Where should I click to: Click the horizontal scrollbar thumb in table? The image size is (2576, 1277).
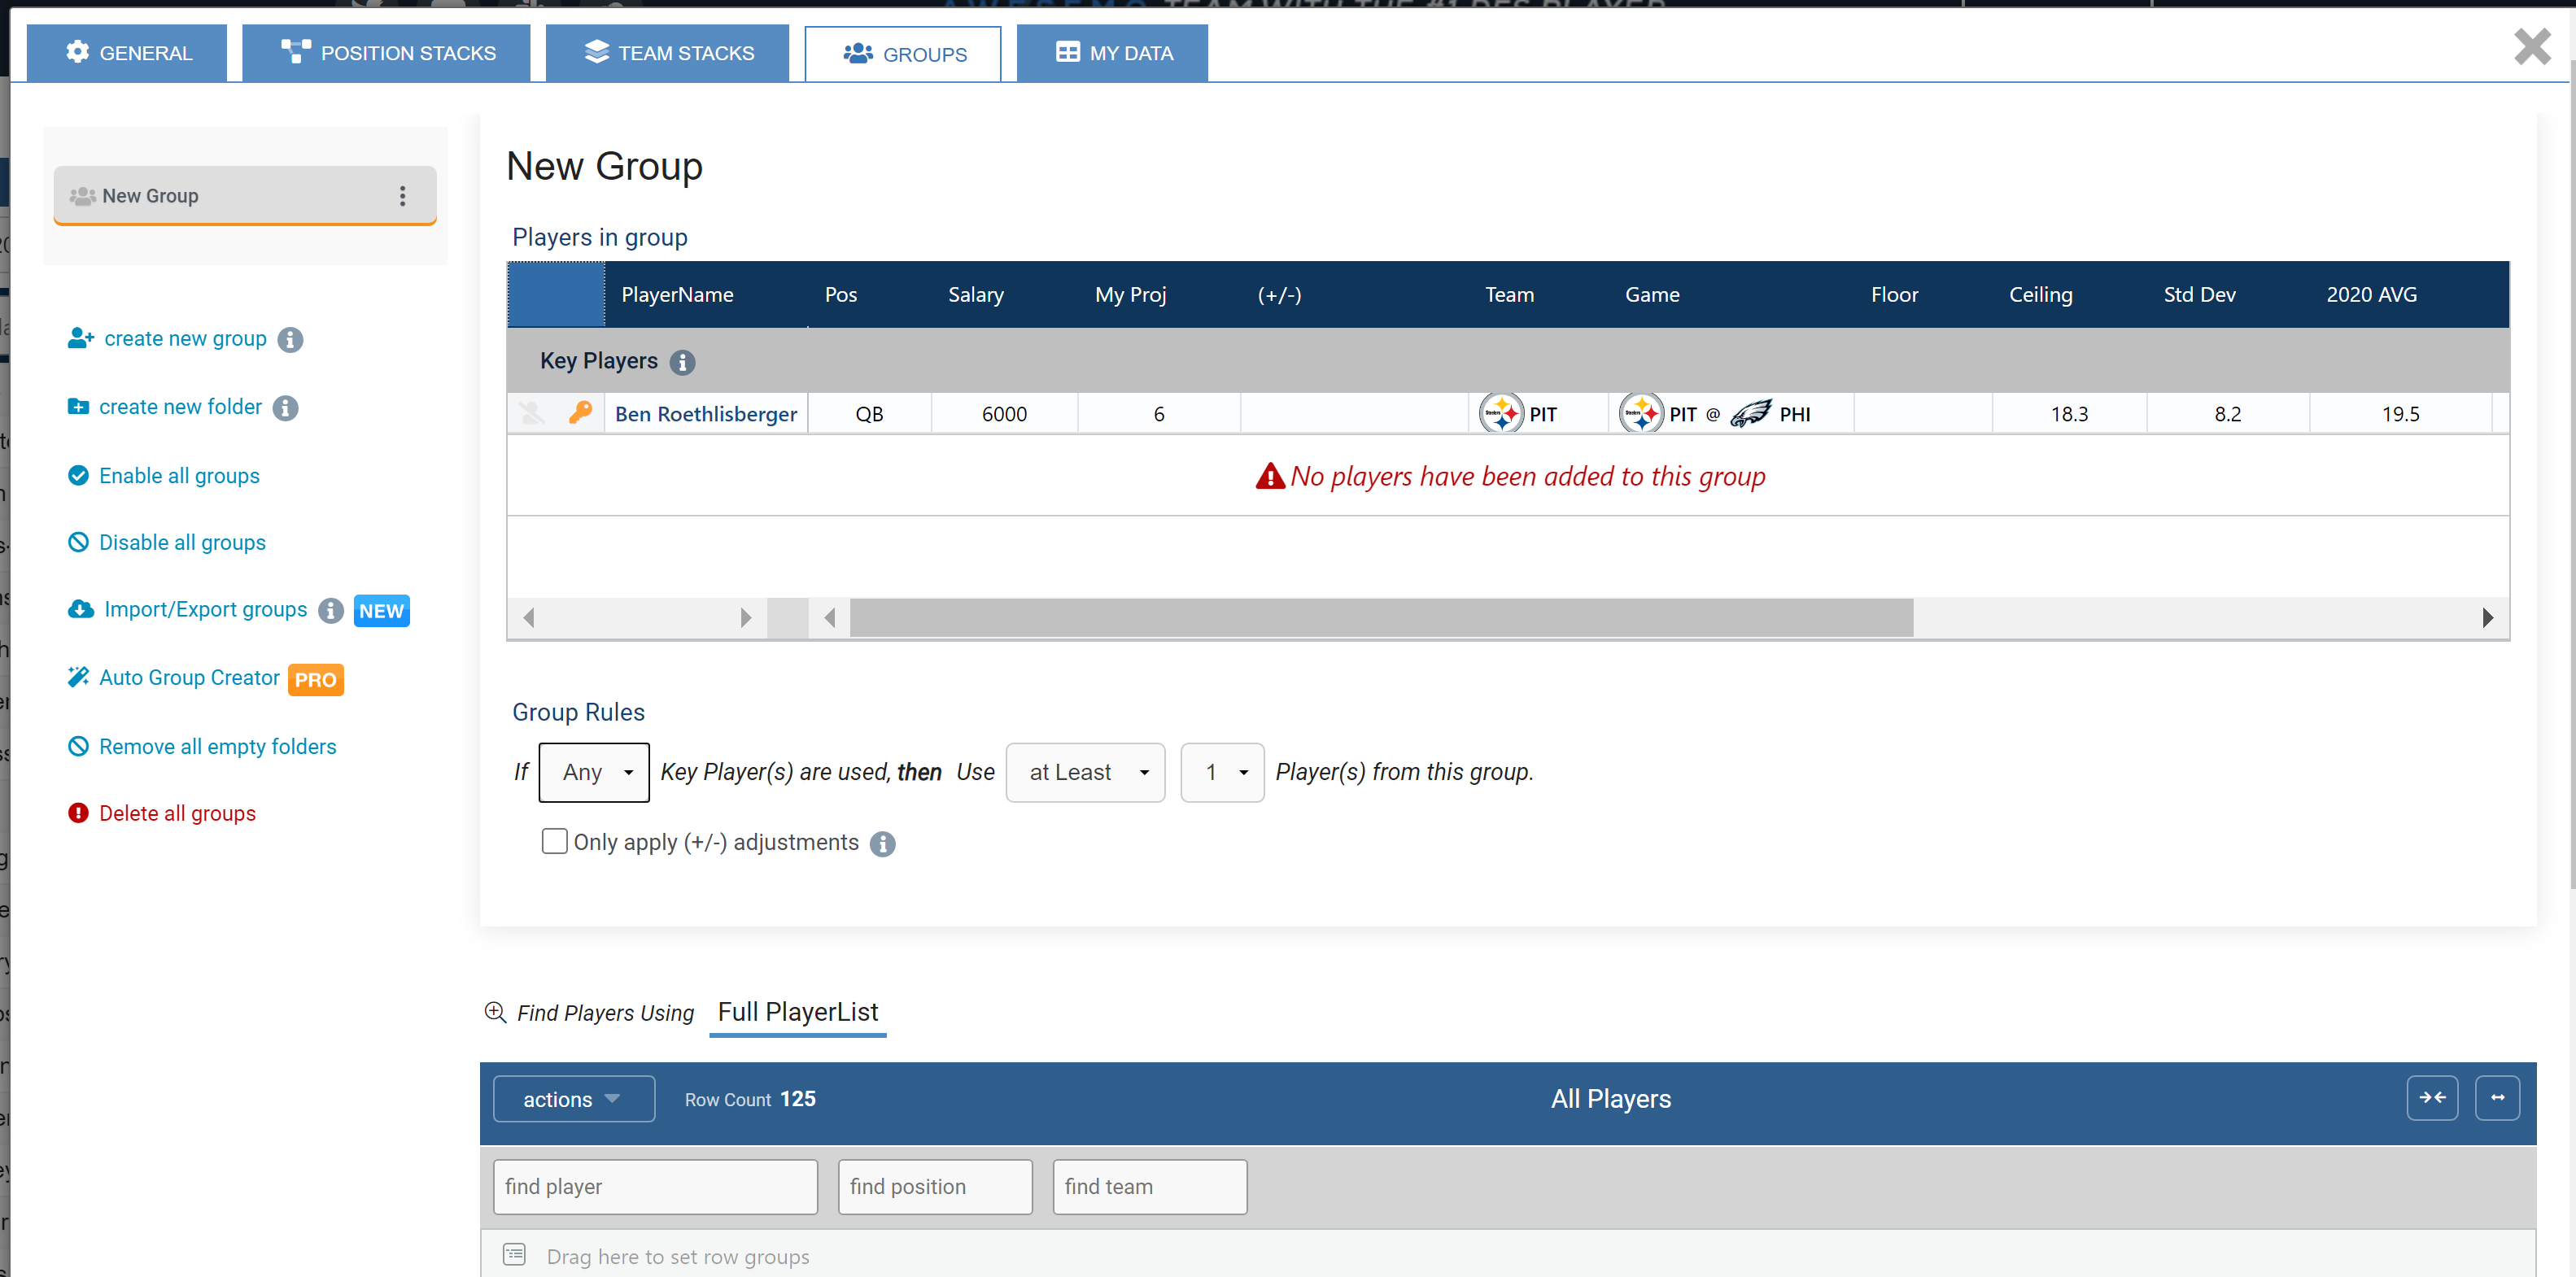1381,618
